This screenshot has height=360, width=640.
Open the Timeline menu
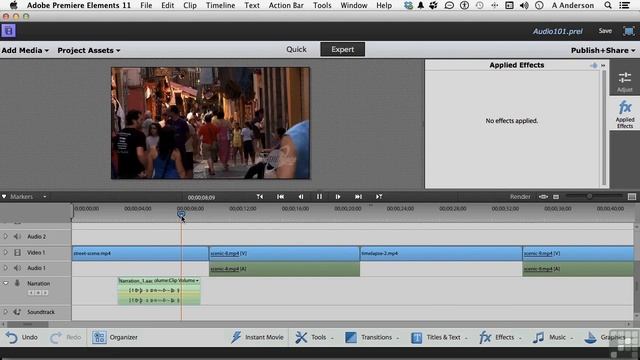click(220, 5)
